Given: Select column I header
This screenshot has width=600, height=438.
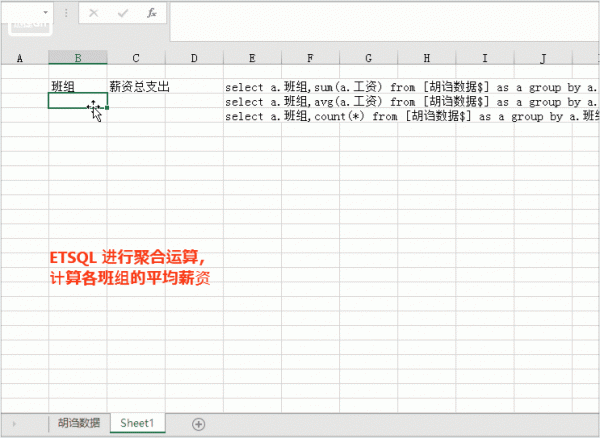Looking at the screenshot, I should coord(485,58).
